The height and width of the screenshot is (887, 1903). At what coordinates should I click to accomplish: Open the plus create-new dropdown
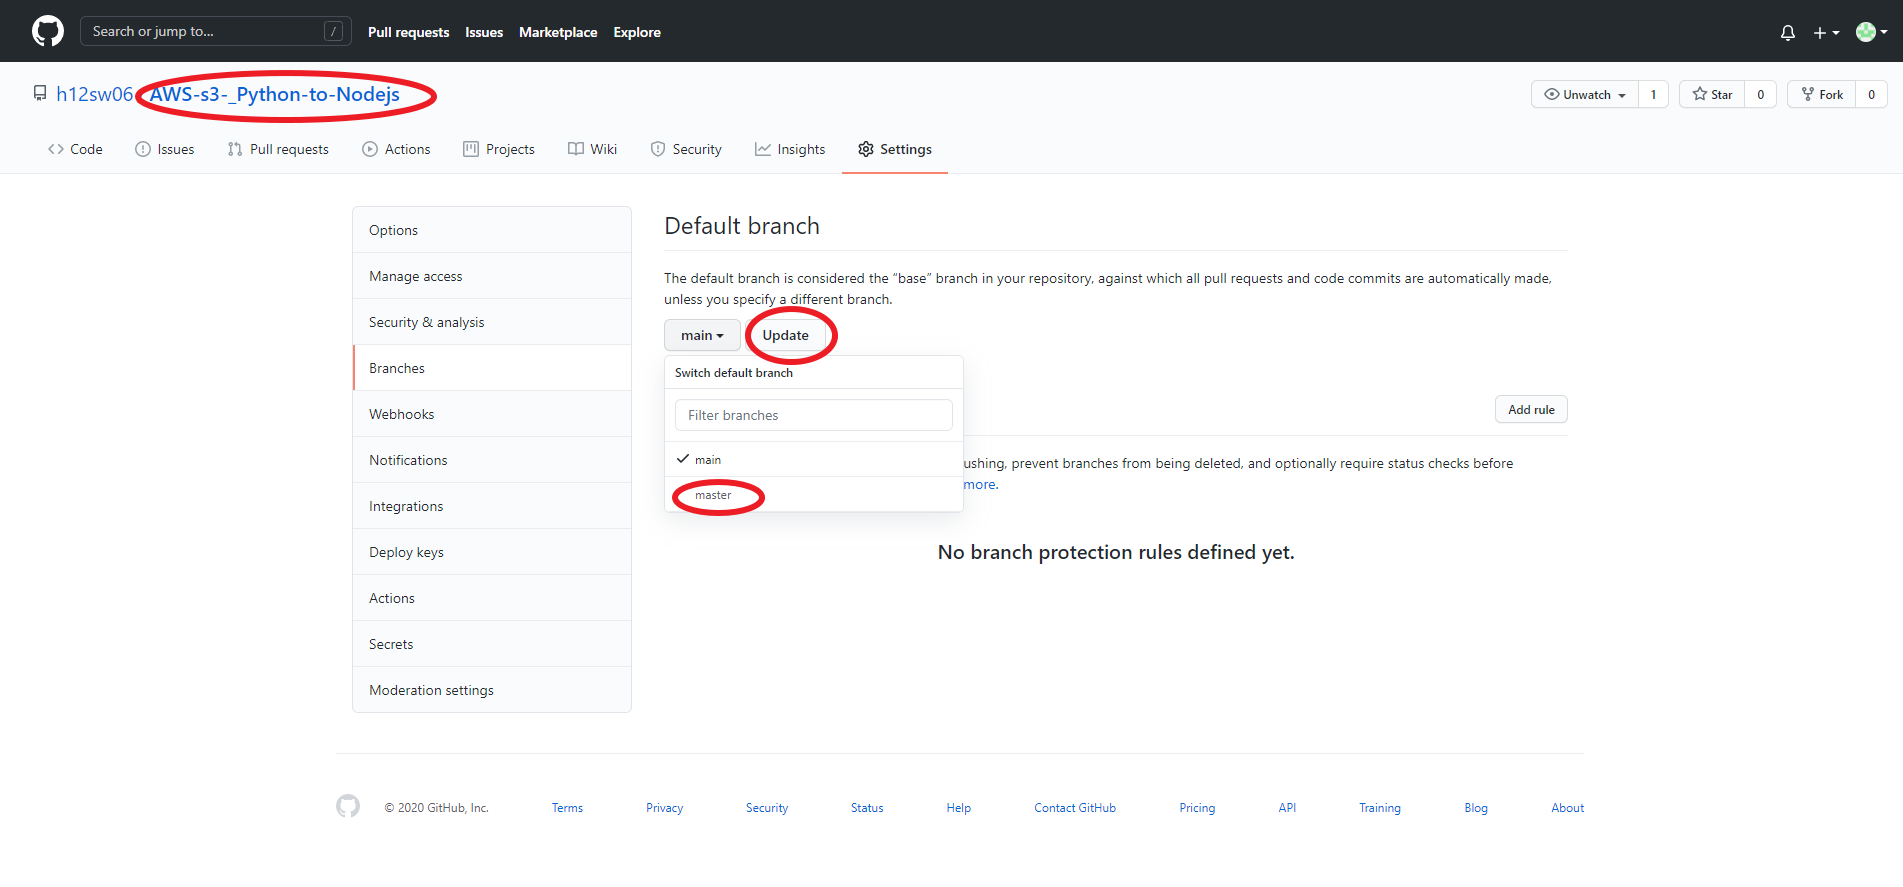click(x=1826, y=32)
